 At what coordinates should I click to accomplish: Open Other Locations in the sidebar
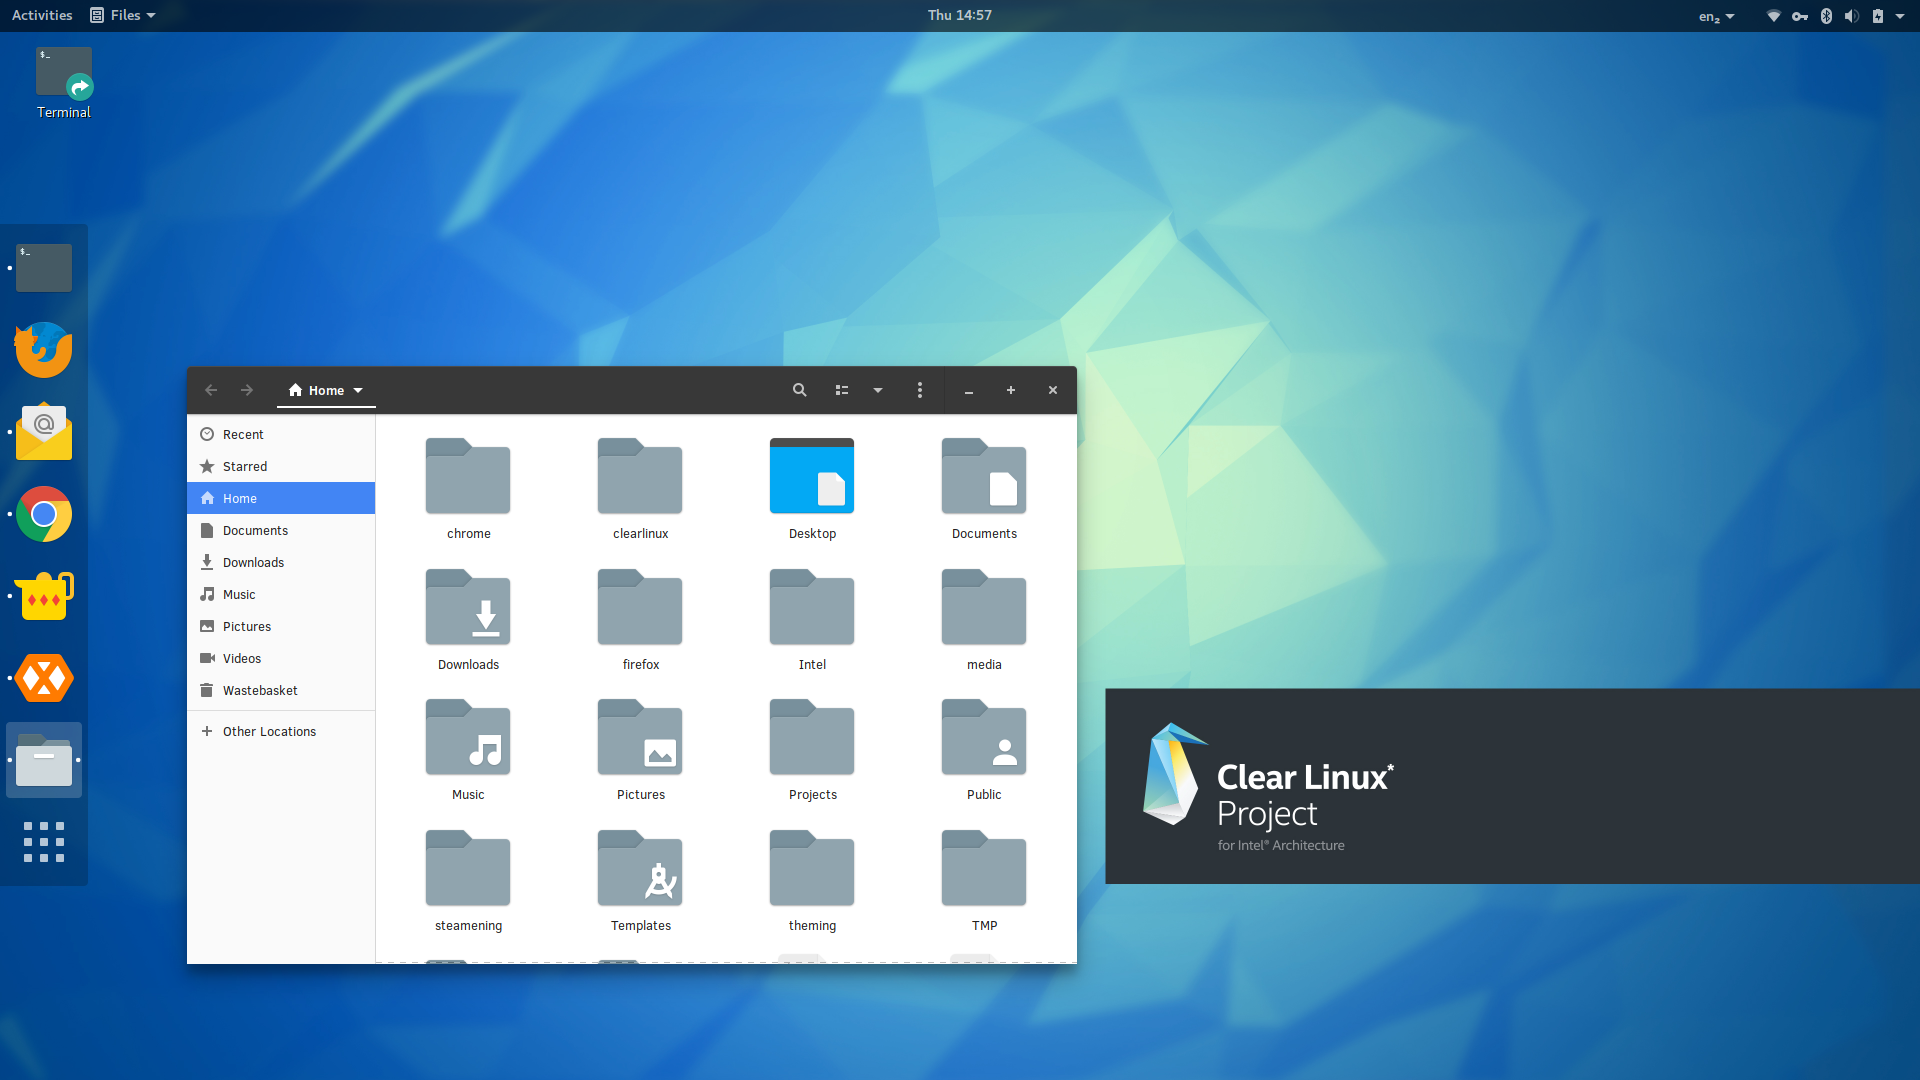pyautogui.click(x=281, y=731)
